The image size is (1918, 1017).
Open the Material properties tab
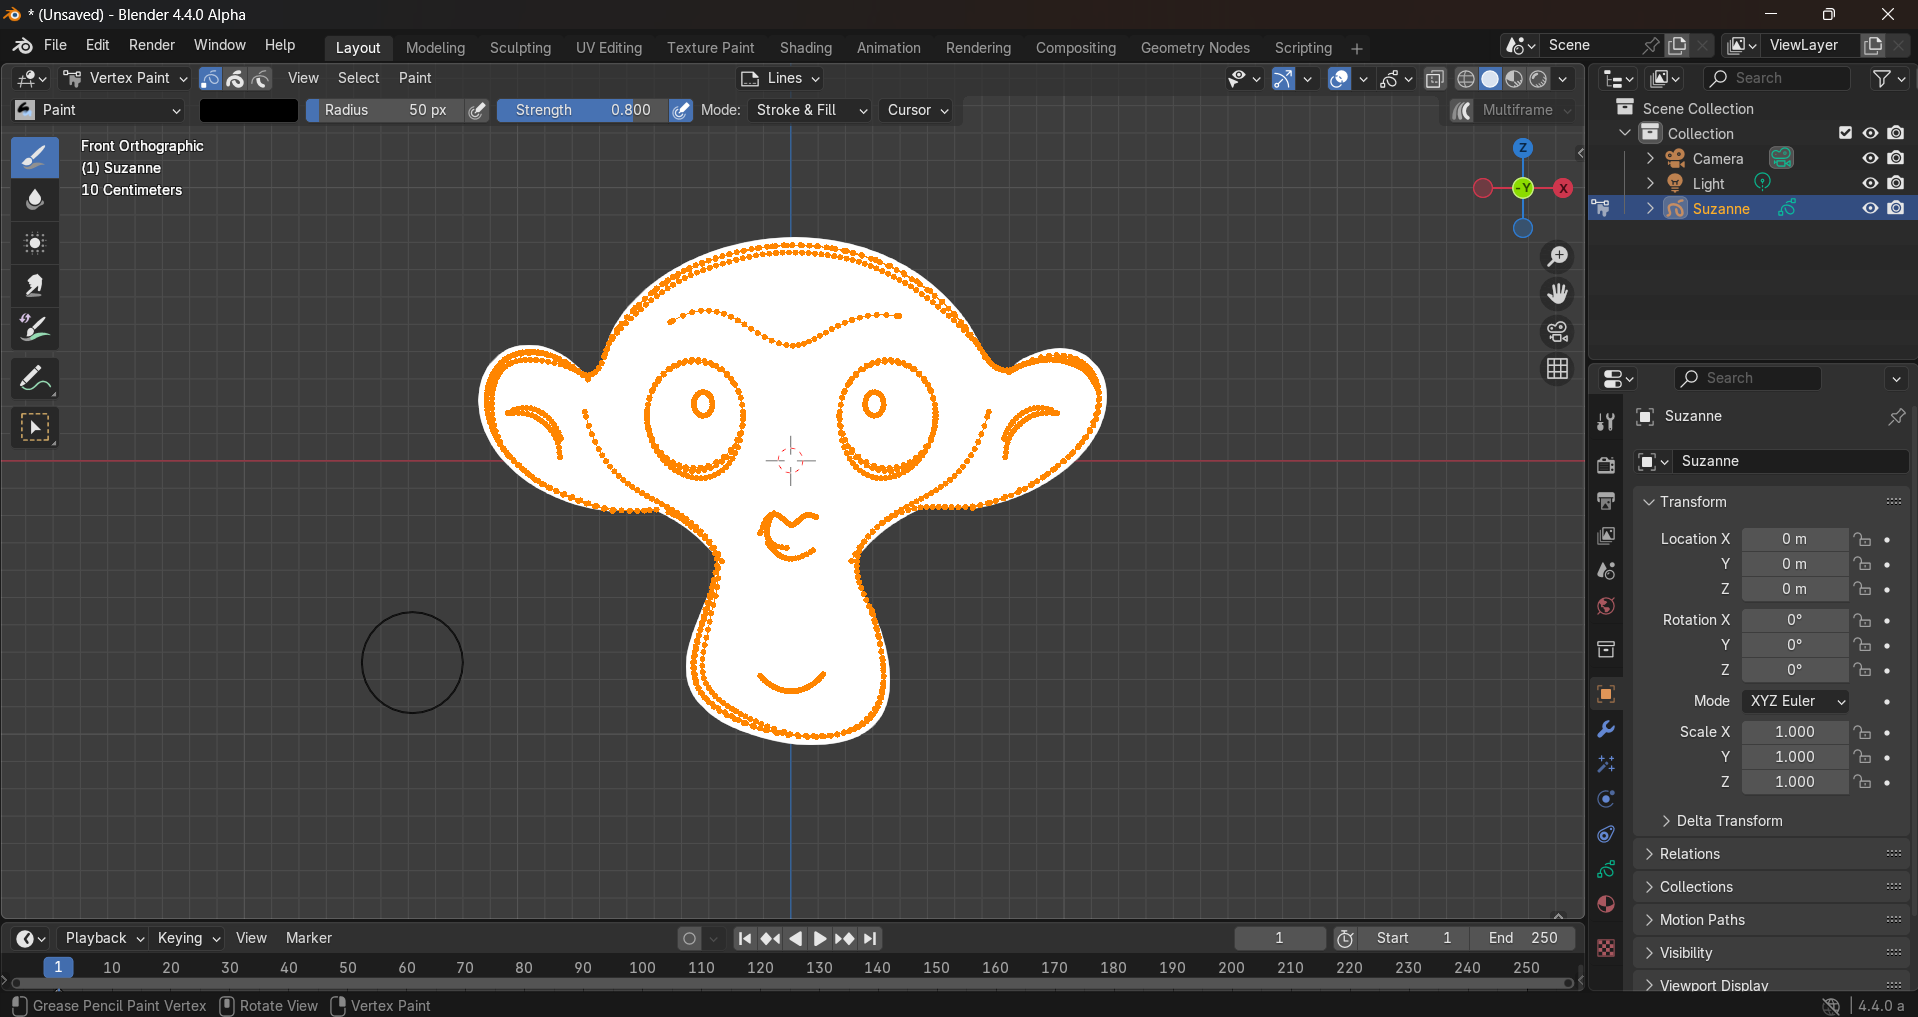[x=1606, y=904]
